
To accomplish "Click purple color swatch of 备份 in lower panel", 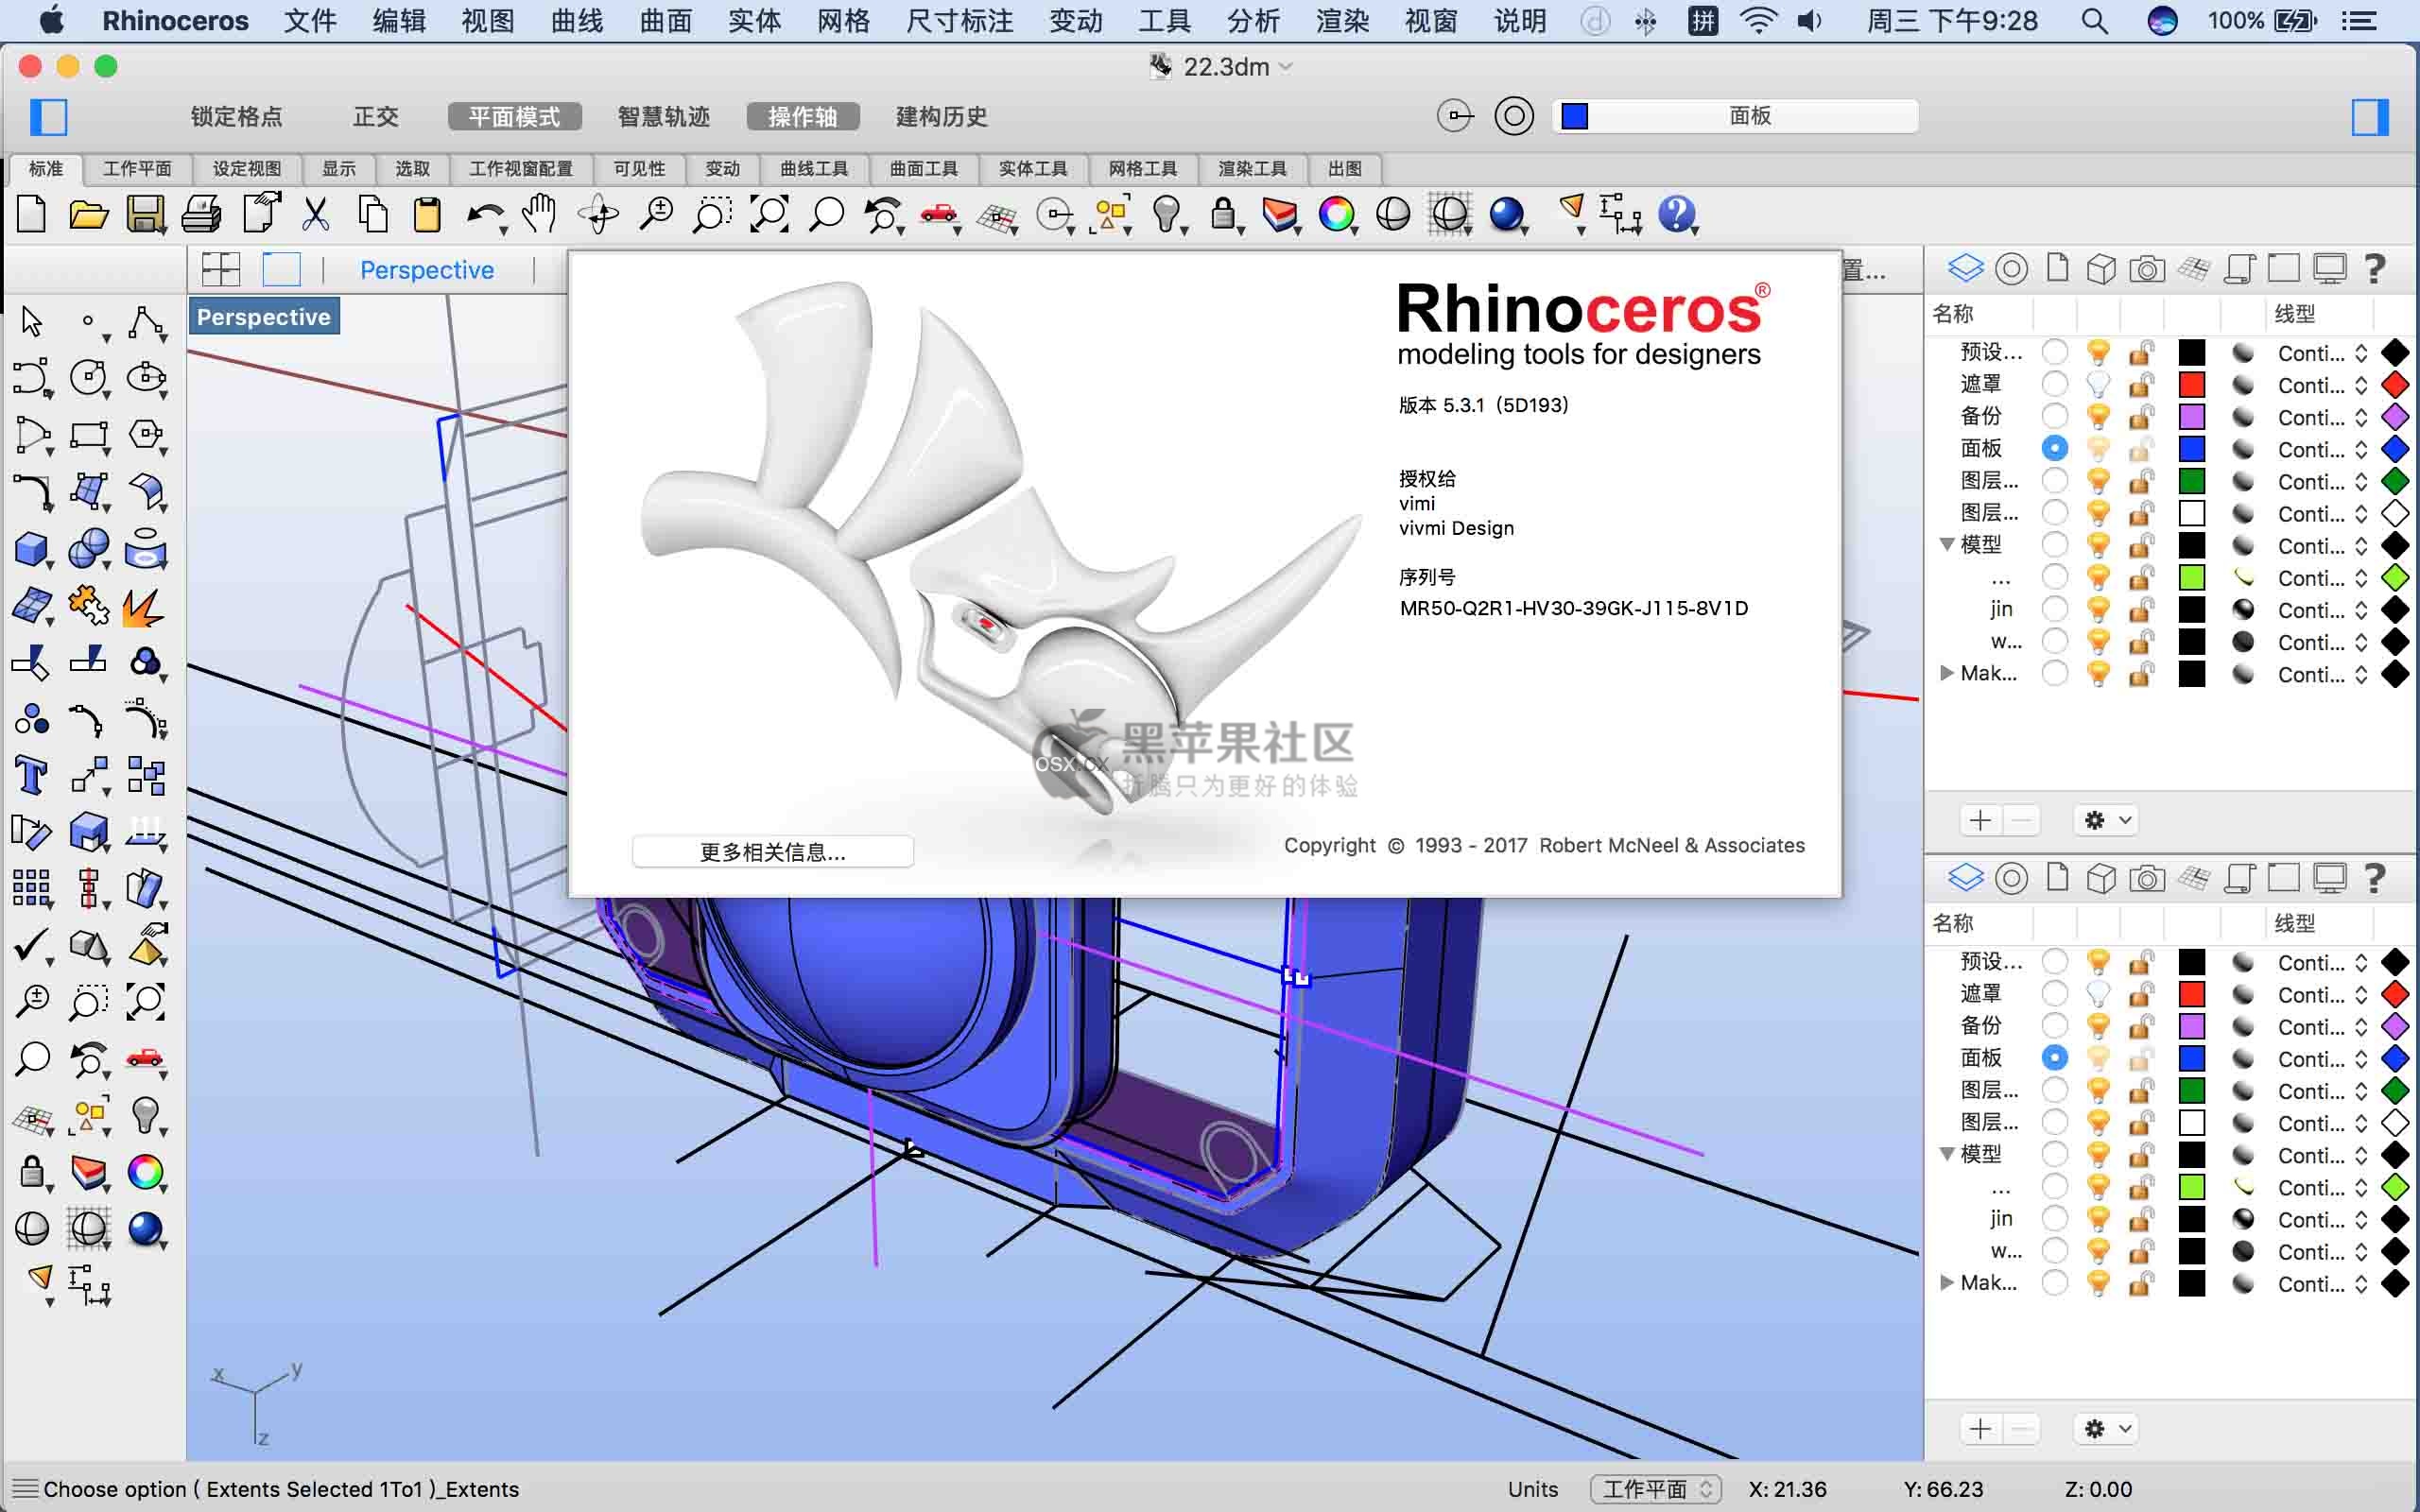I will [2191, 1026].
